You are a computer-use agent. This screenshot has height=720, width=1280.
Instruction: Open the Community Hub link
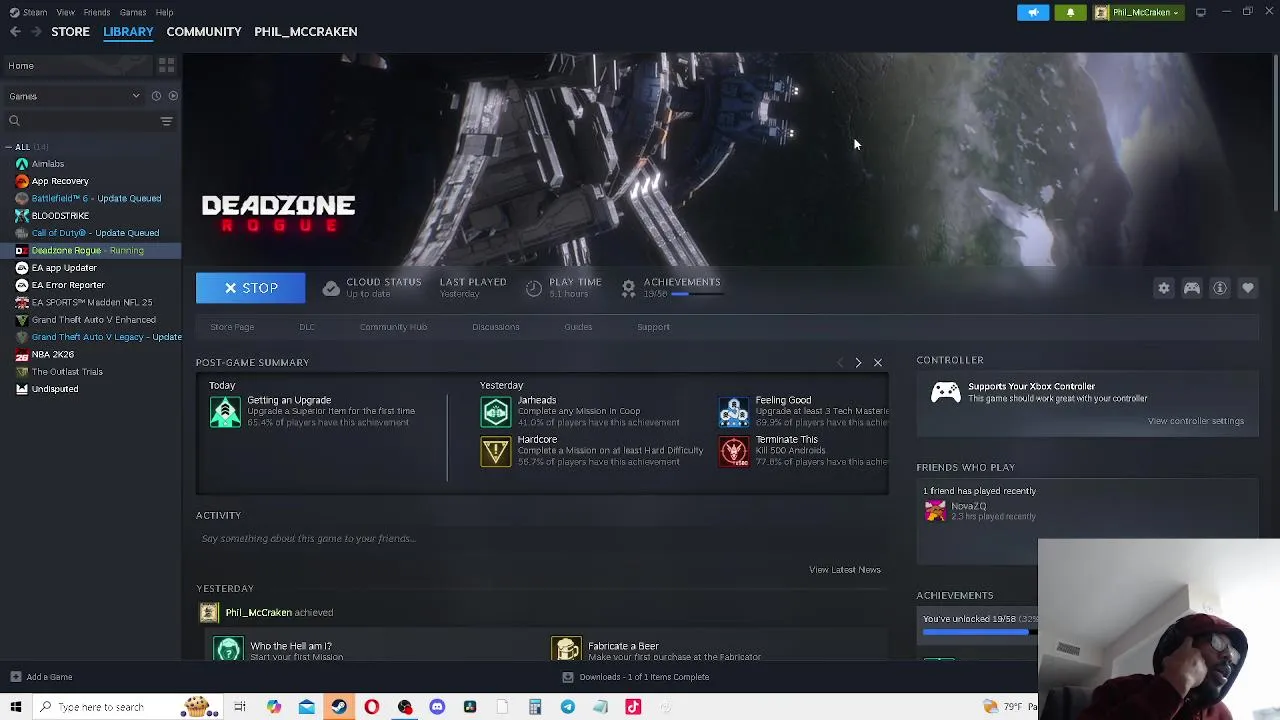coord(393,327)
